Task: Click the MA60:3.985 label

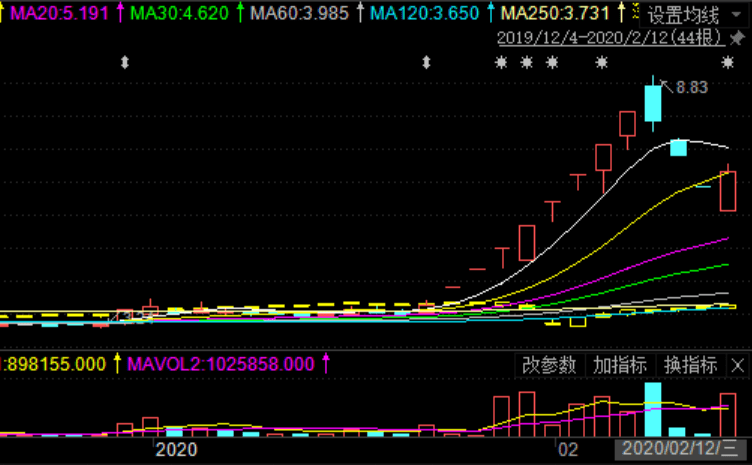Action: point(300,13)
